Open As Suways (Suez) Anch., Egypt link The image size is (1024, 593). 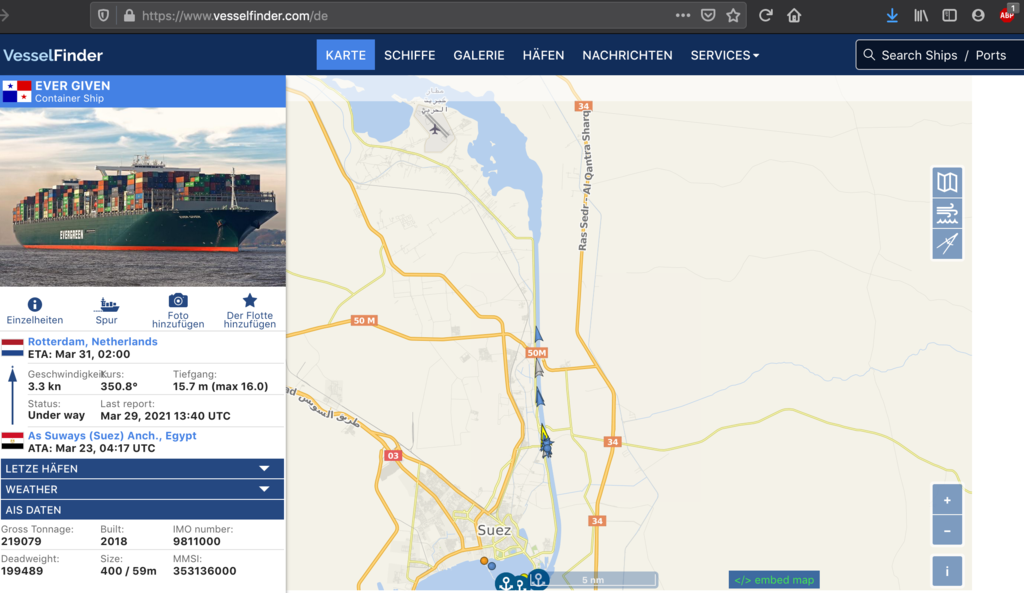coord(112,436)
